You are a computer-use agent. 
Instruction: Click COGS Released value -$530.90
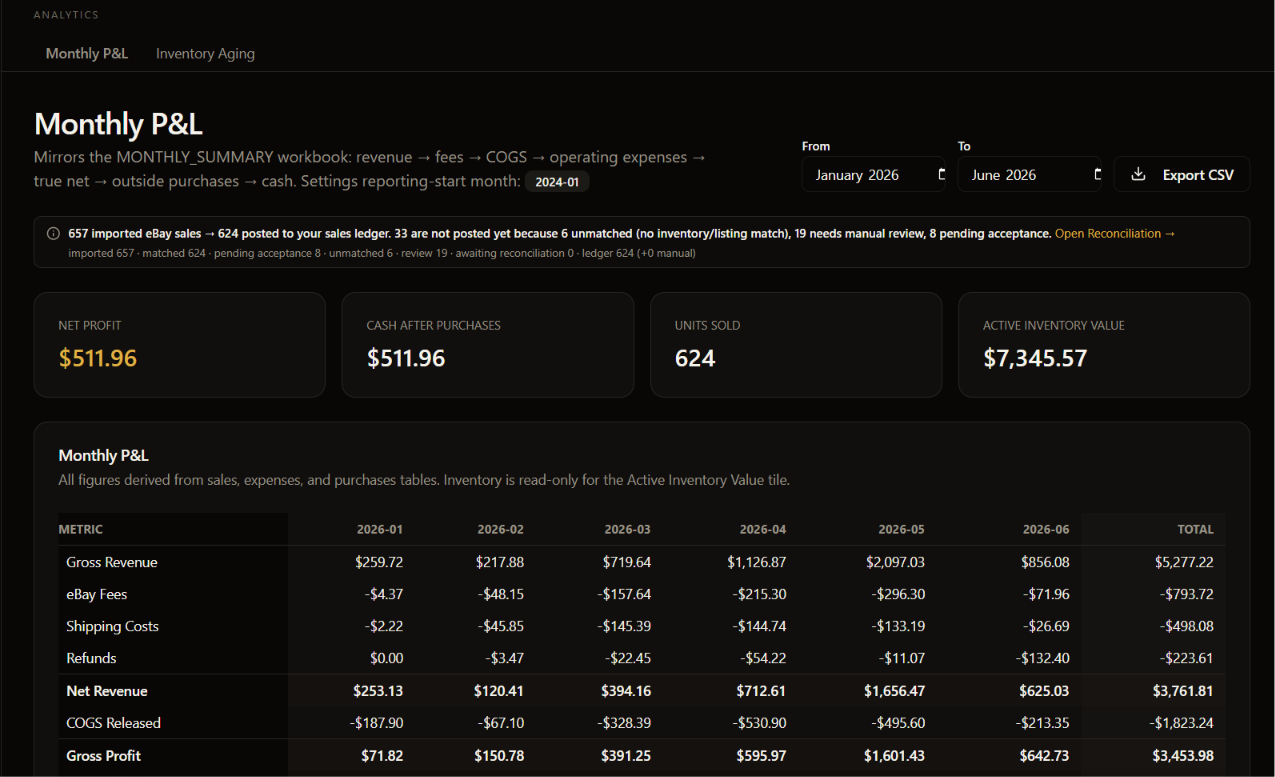point(760,723)
